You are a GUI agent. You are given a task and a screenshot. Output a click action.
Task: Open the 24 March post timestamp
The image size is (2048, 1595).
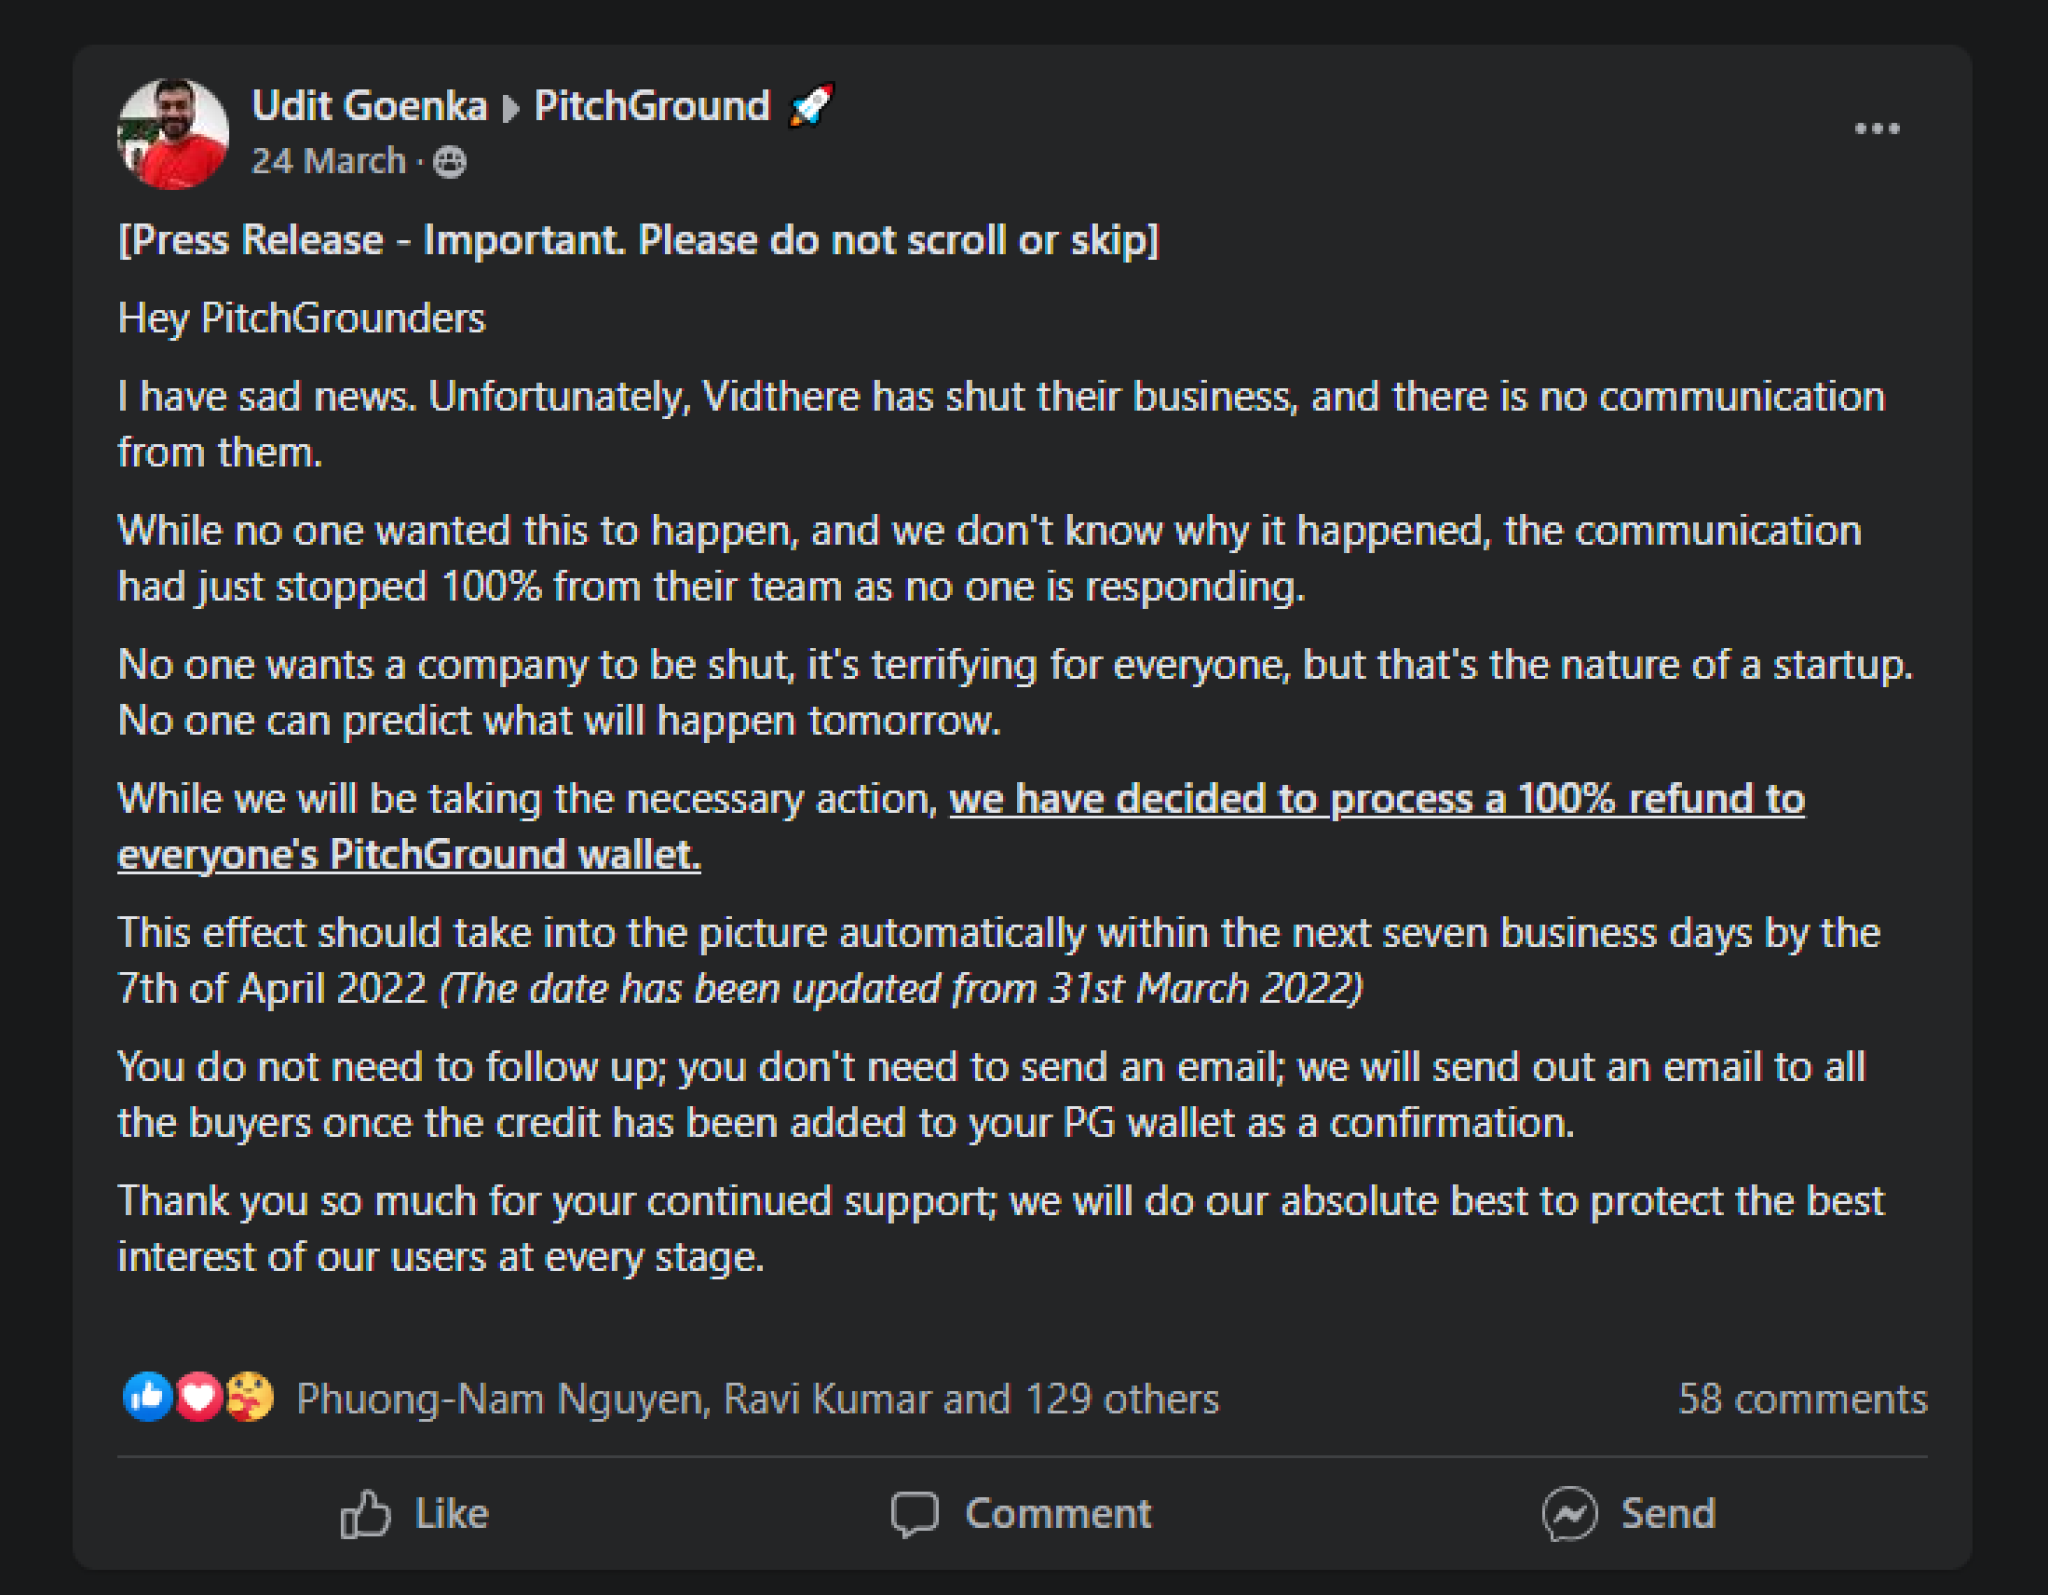point(329,161)
